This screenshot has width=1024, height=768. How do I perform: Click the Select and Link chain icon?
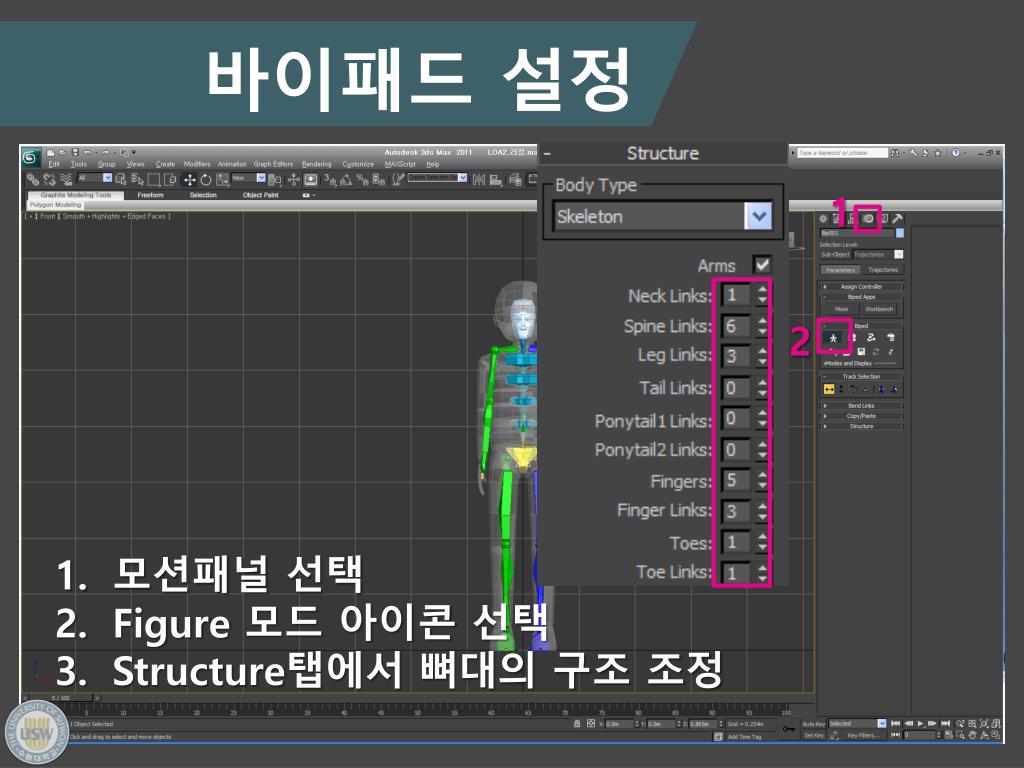33,180
